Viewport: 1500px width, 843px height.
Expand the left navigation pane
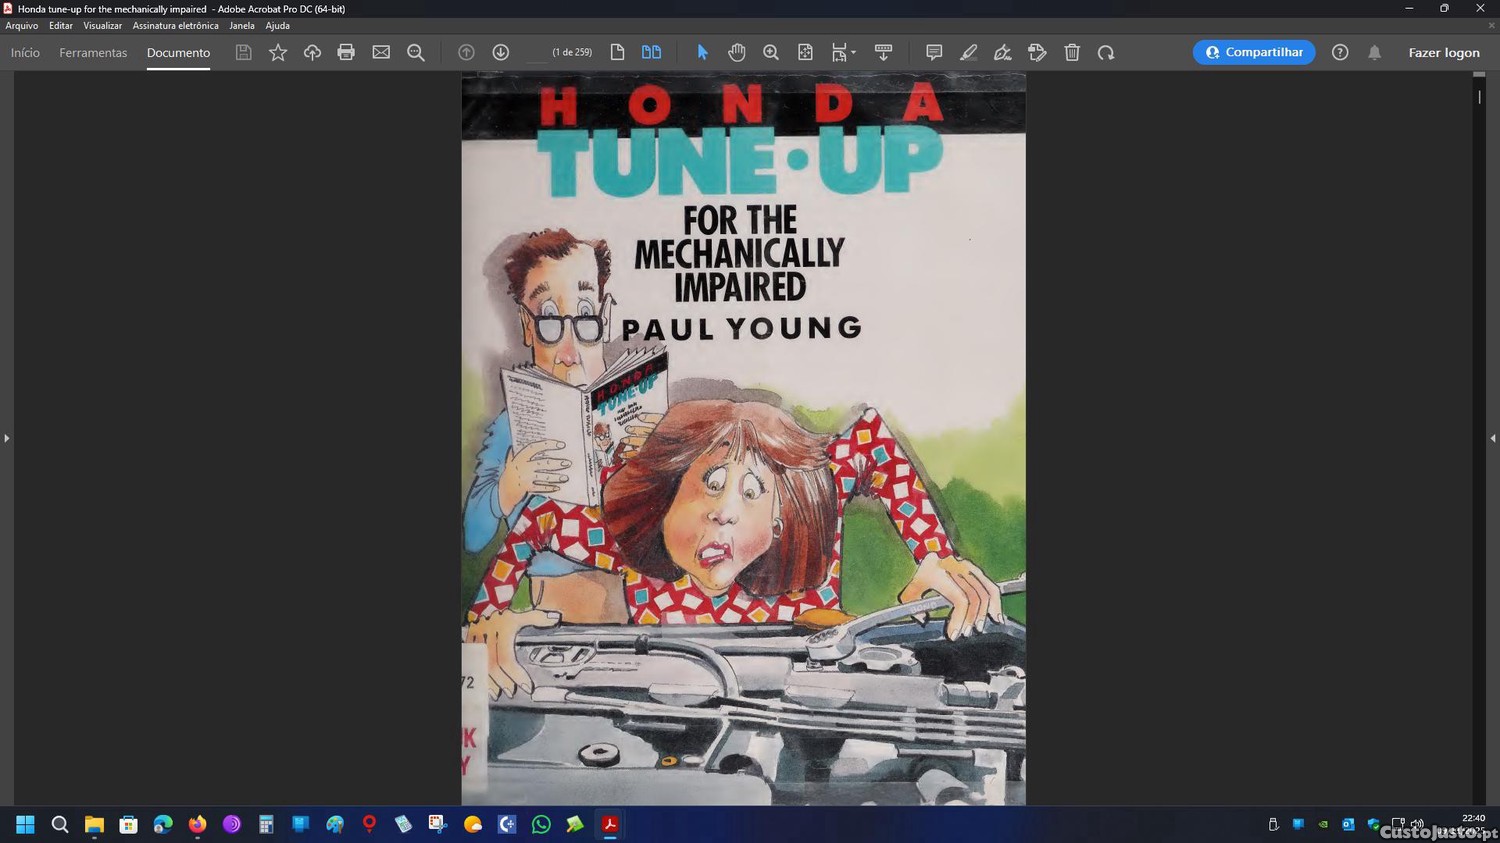7,438
